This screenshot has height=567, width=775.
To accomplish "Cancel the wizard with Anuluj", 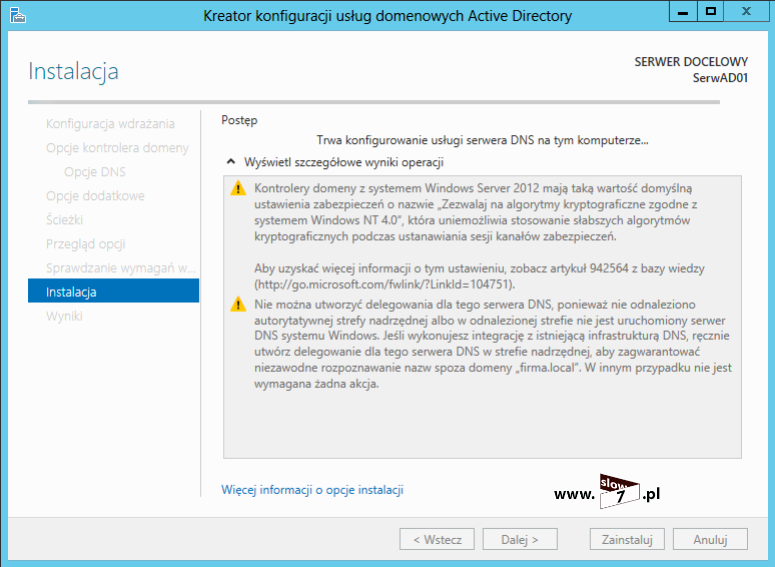I will point(709,540).
